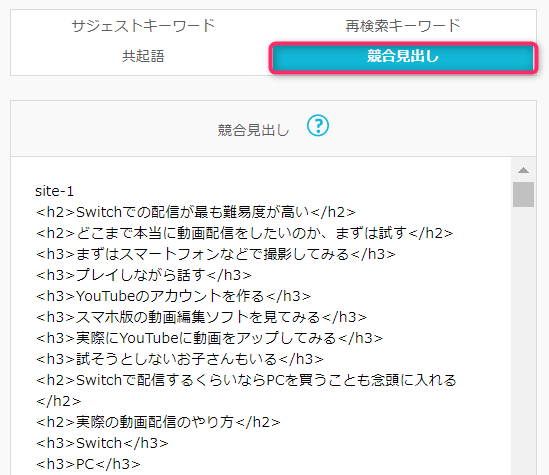Select the highlighted 競合見出し tab
Image resolution: width=549 pixels, height=475 pixels.
403,58
